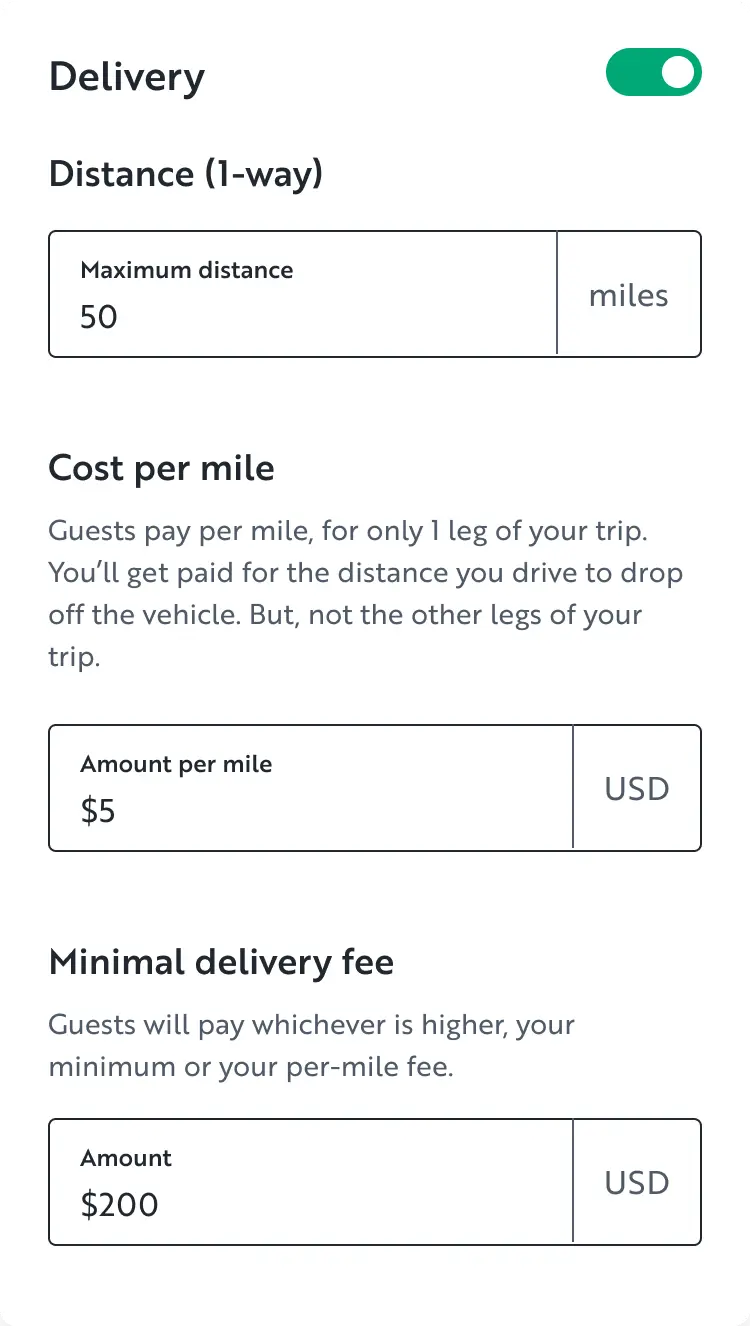This screenshot has width=750, height=1326.
Task: Click the white knob of the Delivery switch
Action: (679, 73)
